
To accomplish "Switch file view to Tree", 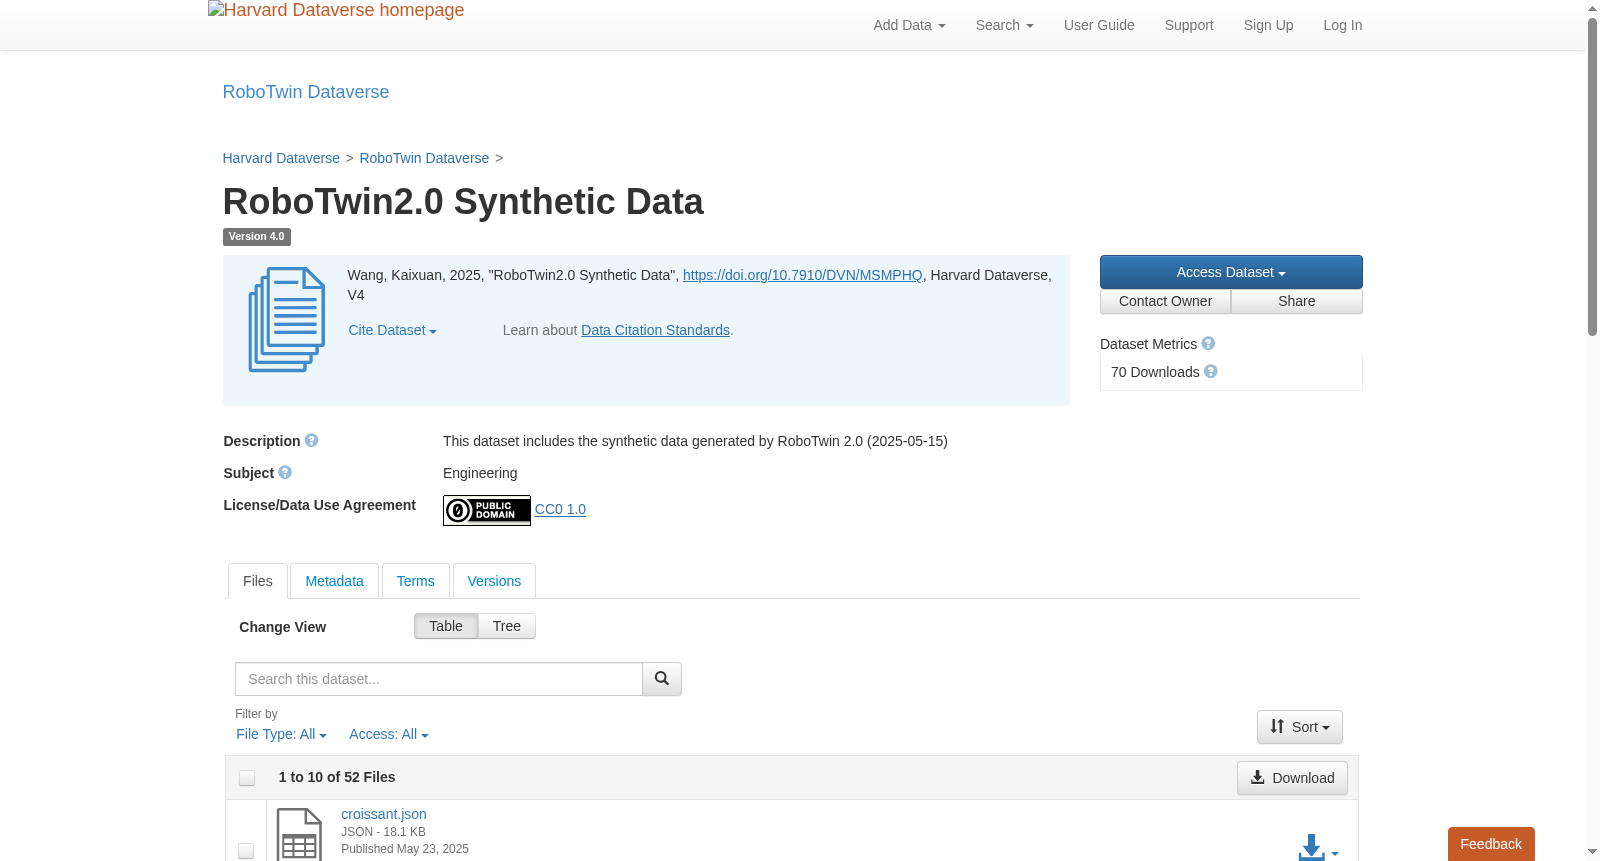I will (507, 626).
